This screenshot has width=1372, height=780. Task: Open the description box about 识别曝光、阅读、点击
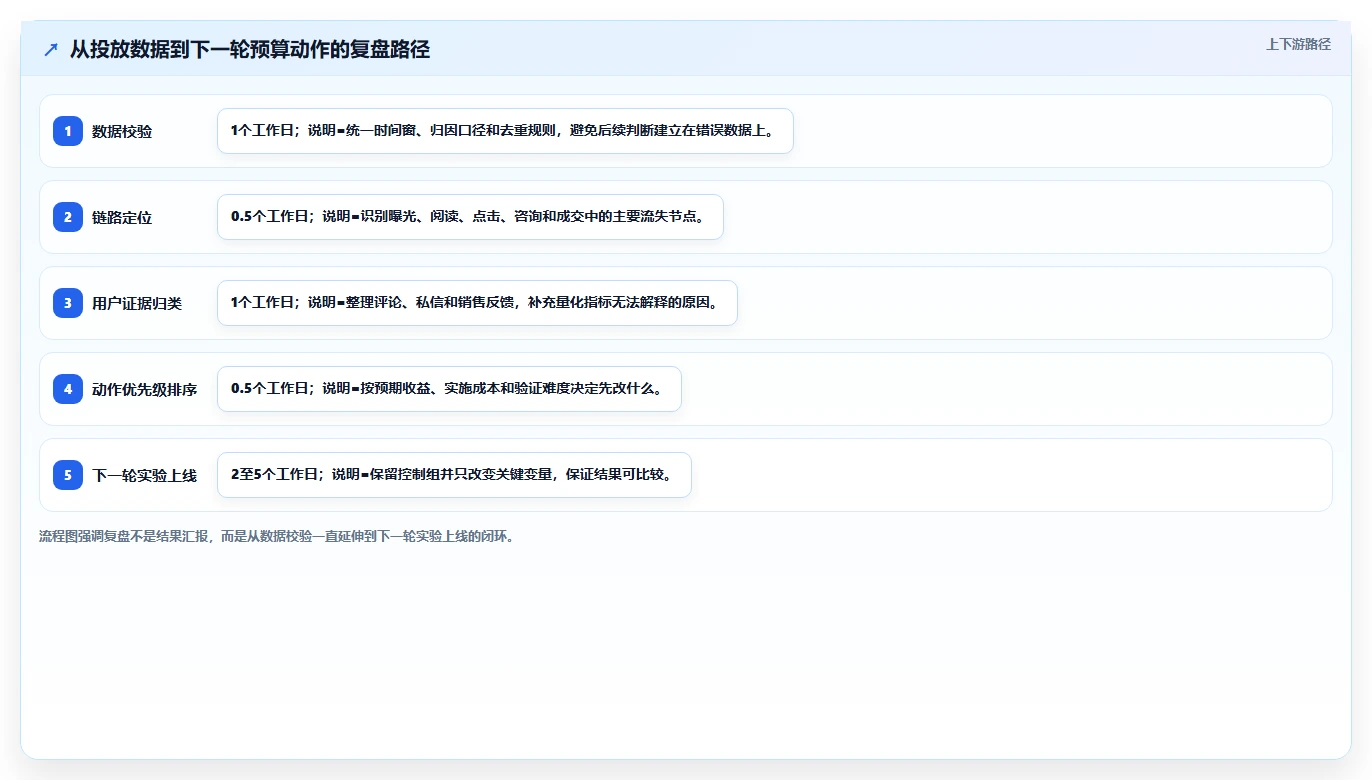(x=470, y=217)
